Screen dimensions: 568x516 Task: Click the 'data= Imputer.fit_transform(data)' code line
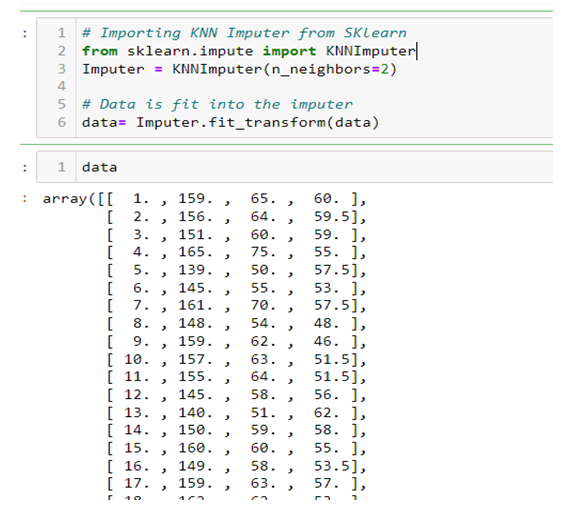tap(231, 122)
